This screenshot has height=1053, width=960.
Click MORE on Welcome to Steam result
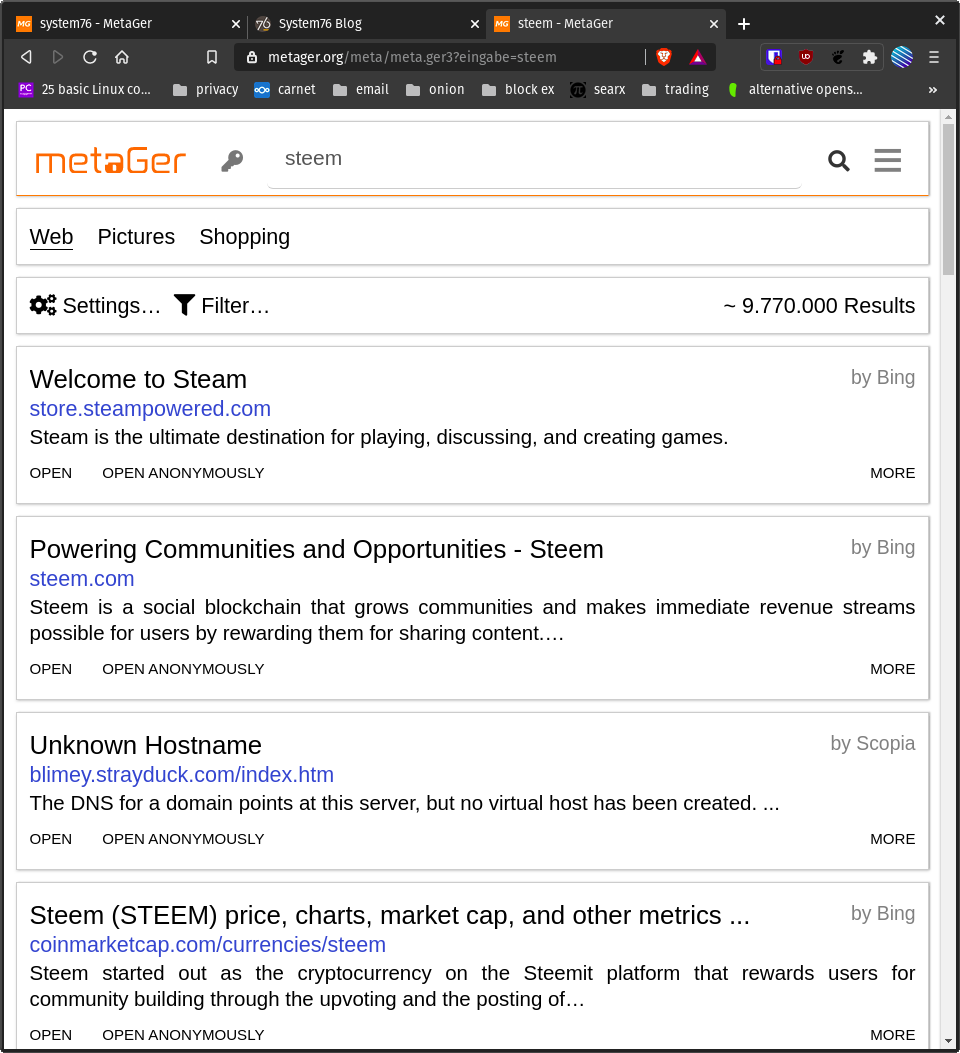coord(893,473)
